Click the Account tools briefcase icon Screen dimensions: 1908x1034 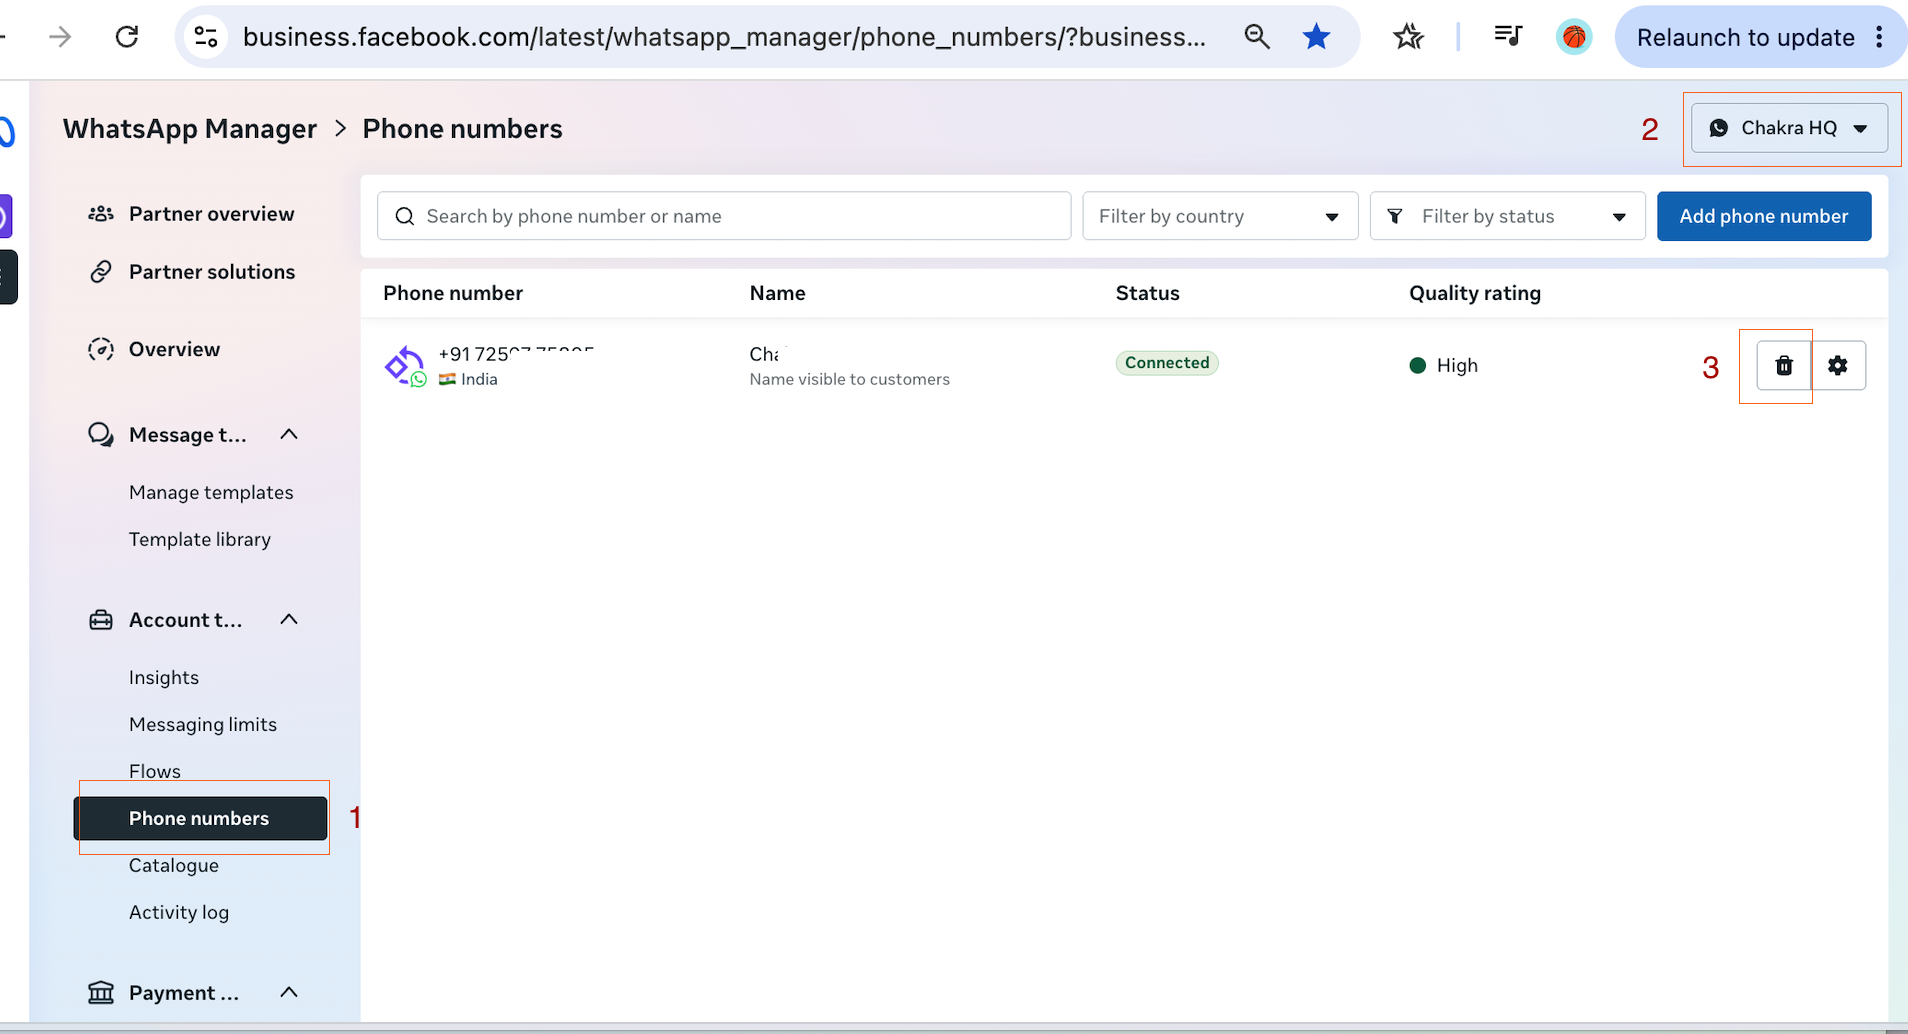[101, 620]
